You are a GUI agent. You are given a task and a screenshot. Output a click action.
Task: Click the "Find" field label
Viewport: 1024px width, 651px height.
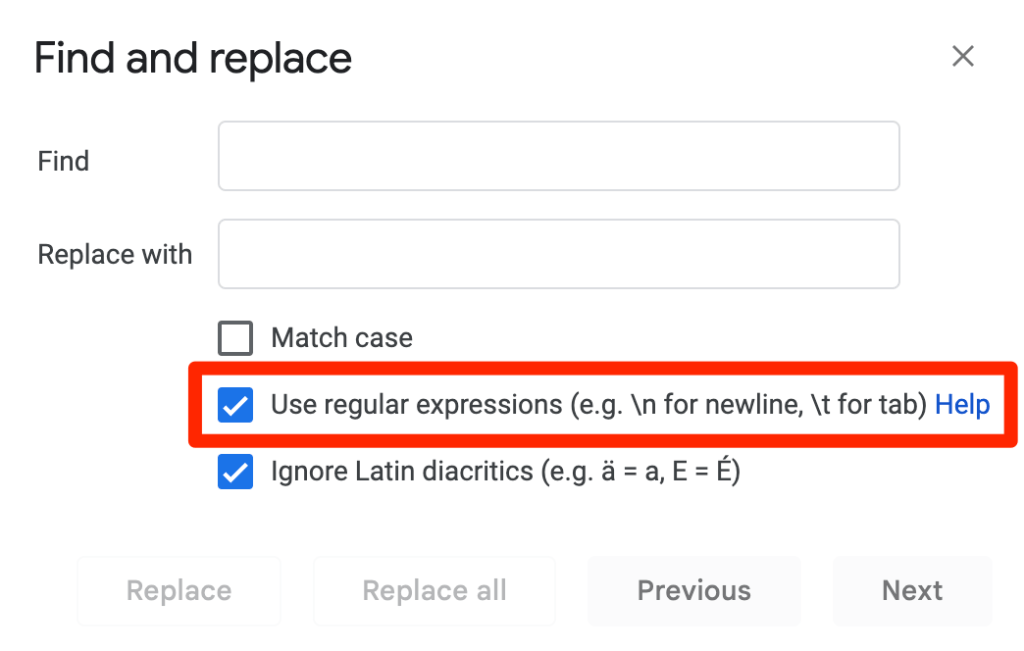64,161
